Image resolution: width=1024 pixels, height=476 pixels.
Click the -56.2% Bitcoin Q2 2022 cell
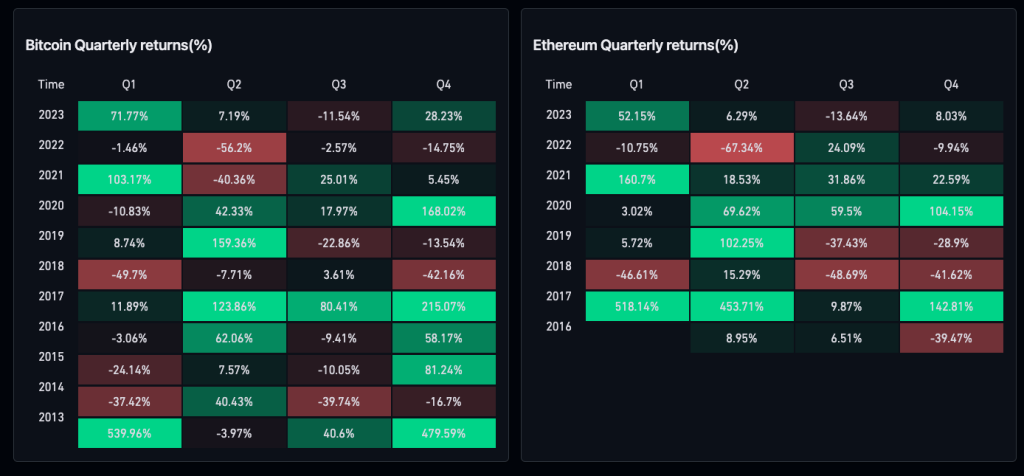coord(235,146)
